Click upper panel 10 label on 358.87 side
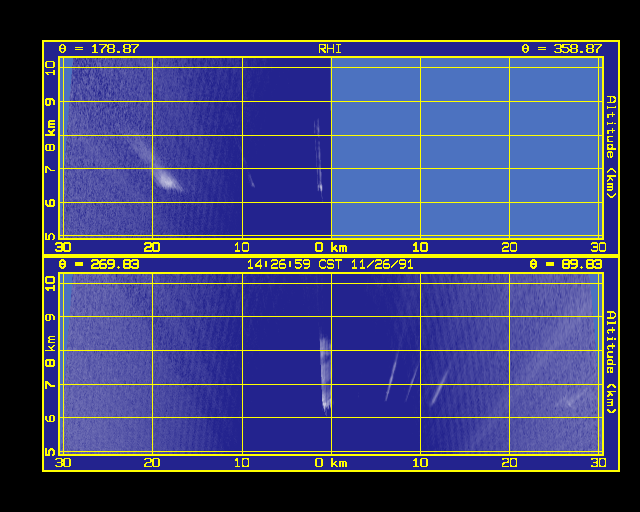640x512 pixels. click(x=420, y=247)
